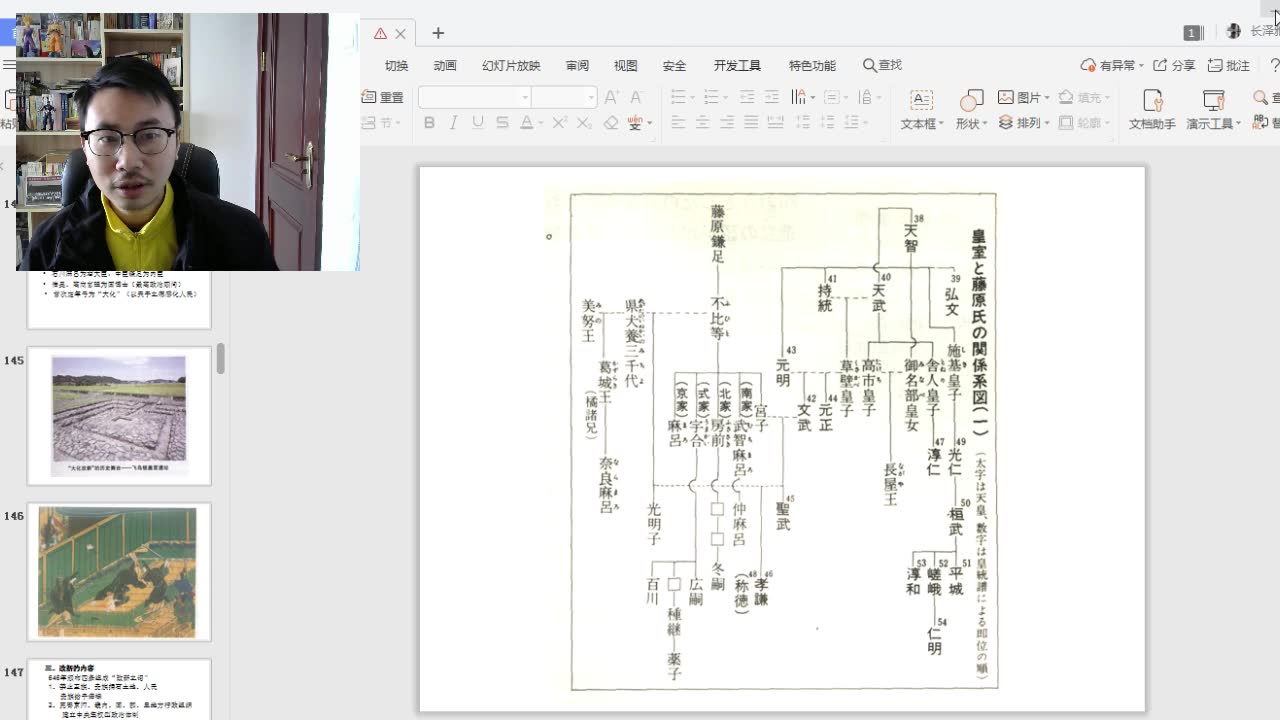The width and height of the screenshot is (1280, 720).
Task: Align text left
Action: point(679,123)
